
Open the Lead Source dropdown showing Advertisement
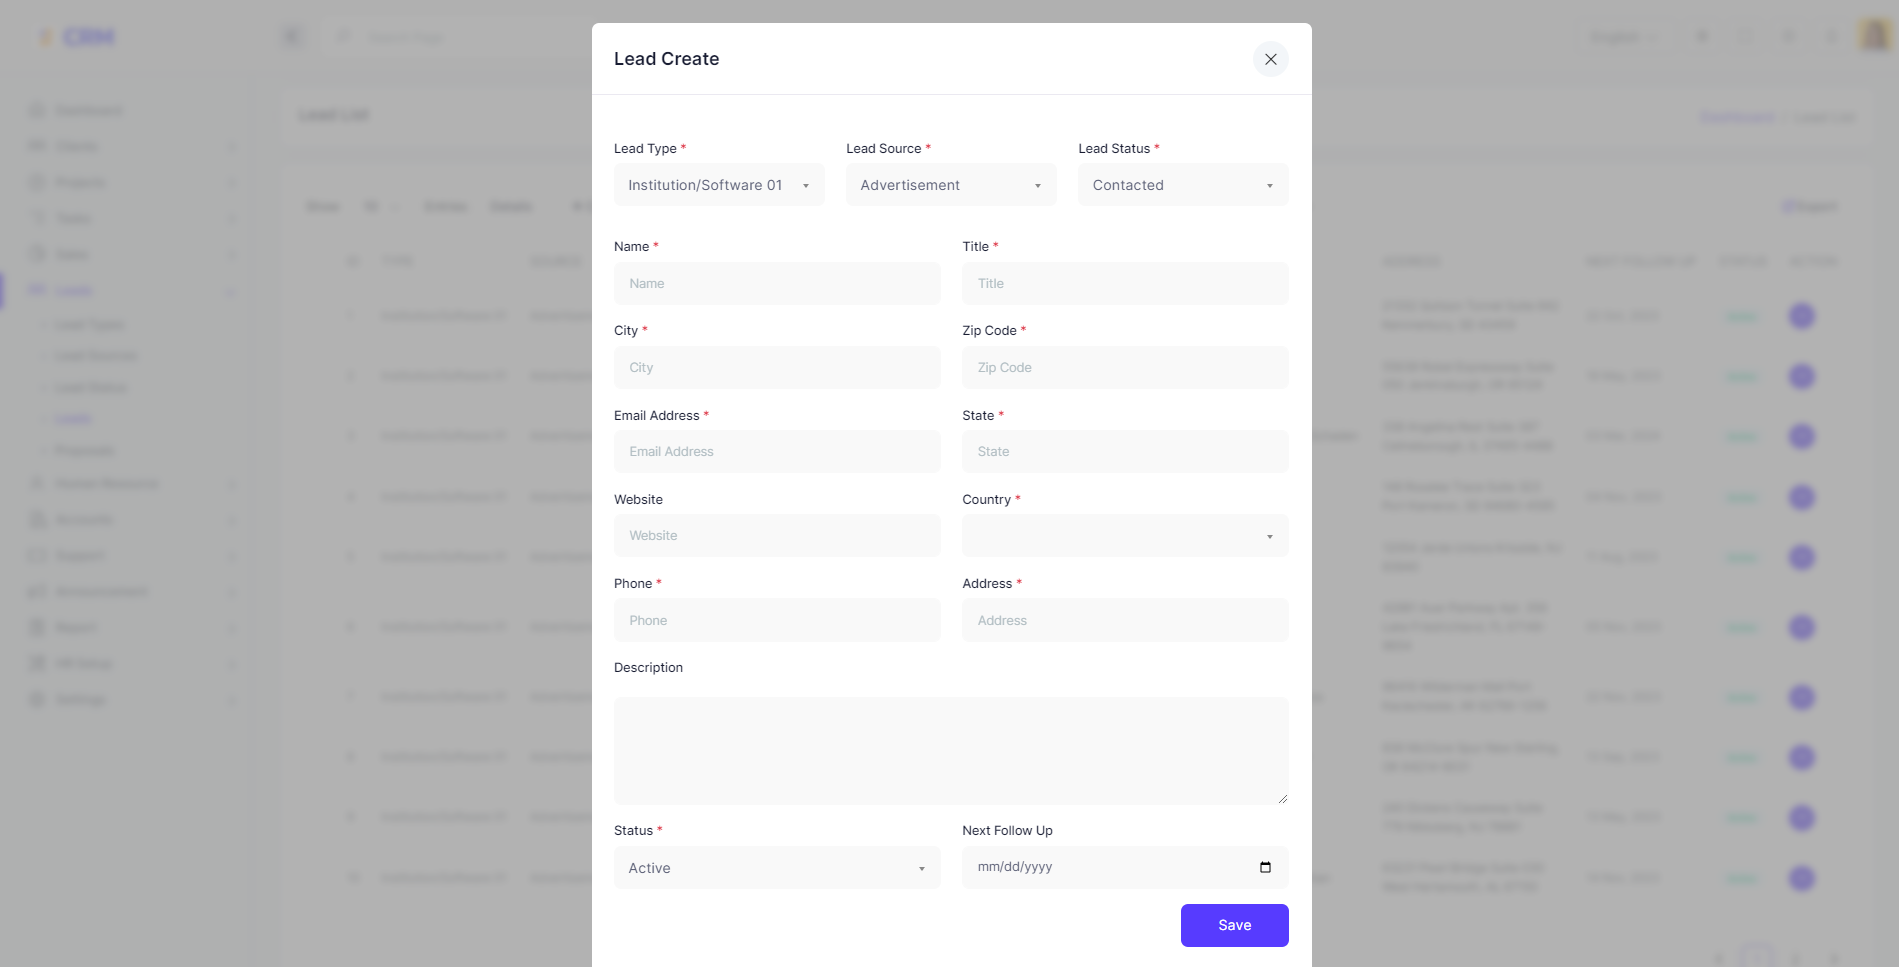coord(950,184)
